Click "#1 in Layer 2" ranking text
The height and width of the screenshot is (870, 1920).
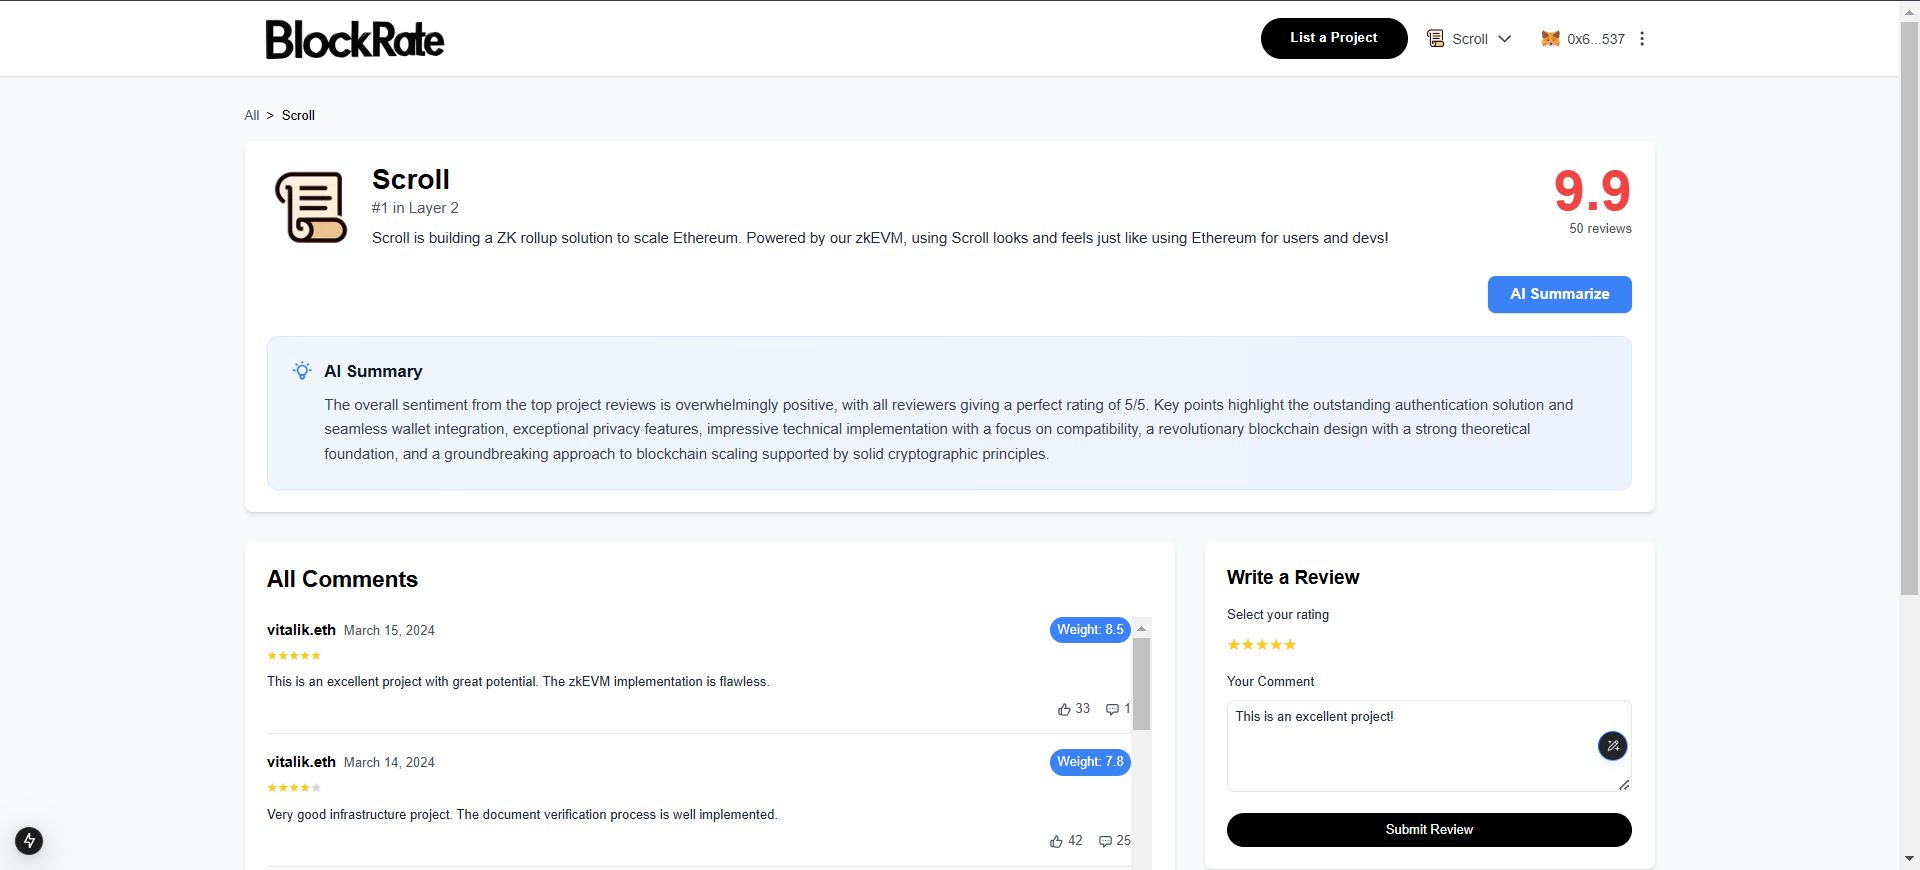tap(415, 208)
